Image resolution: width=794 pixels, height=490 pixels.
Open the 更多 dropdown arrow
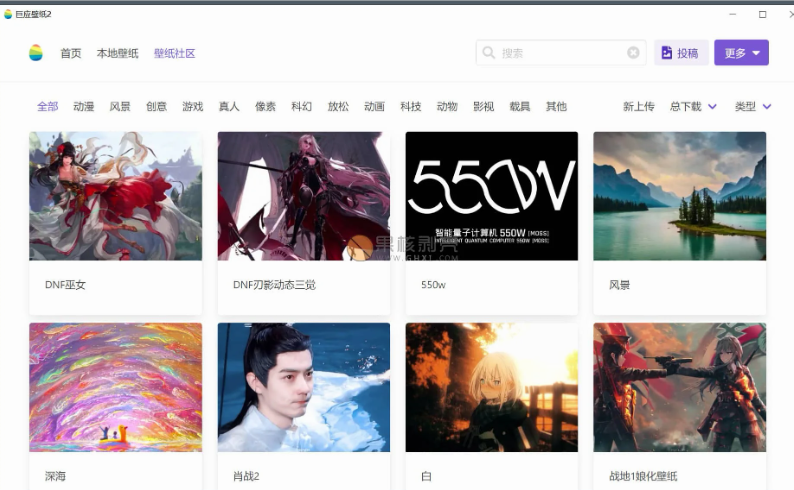tap(756, 53)
